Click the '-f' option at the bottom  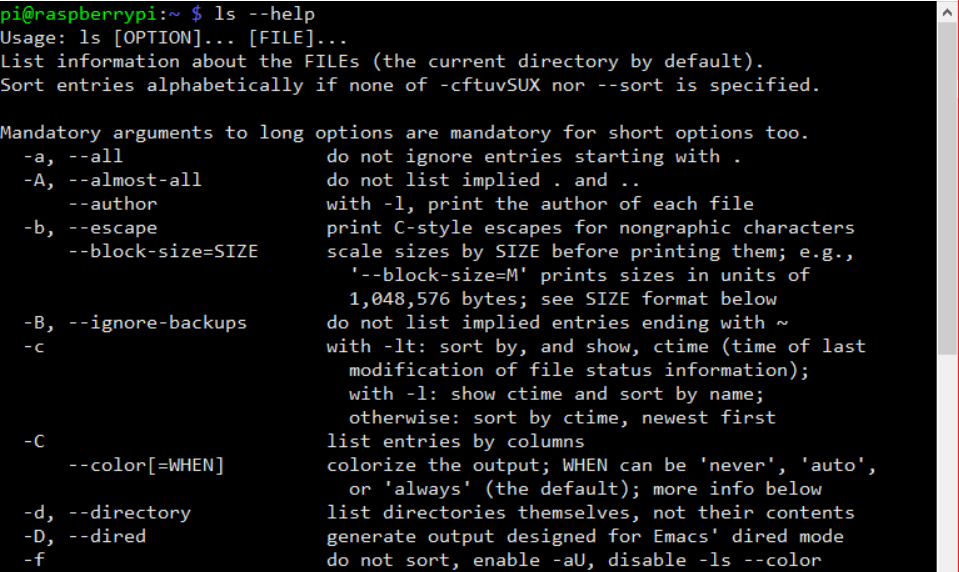tap(34, 560)
